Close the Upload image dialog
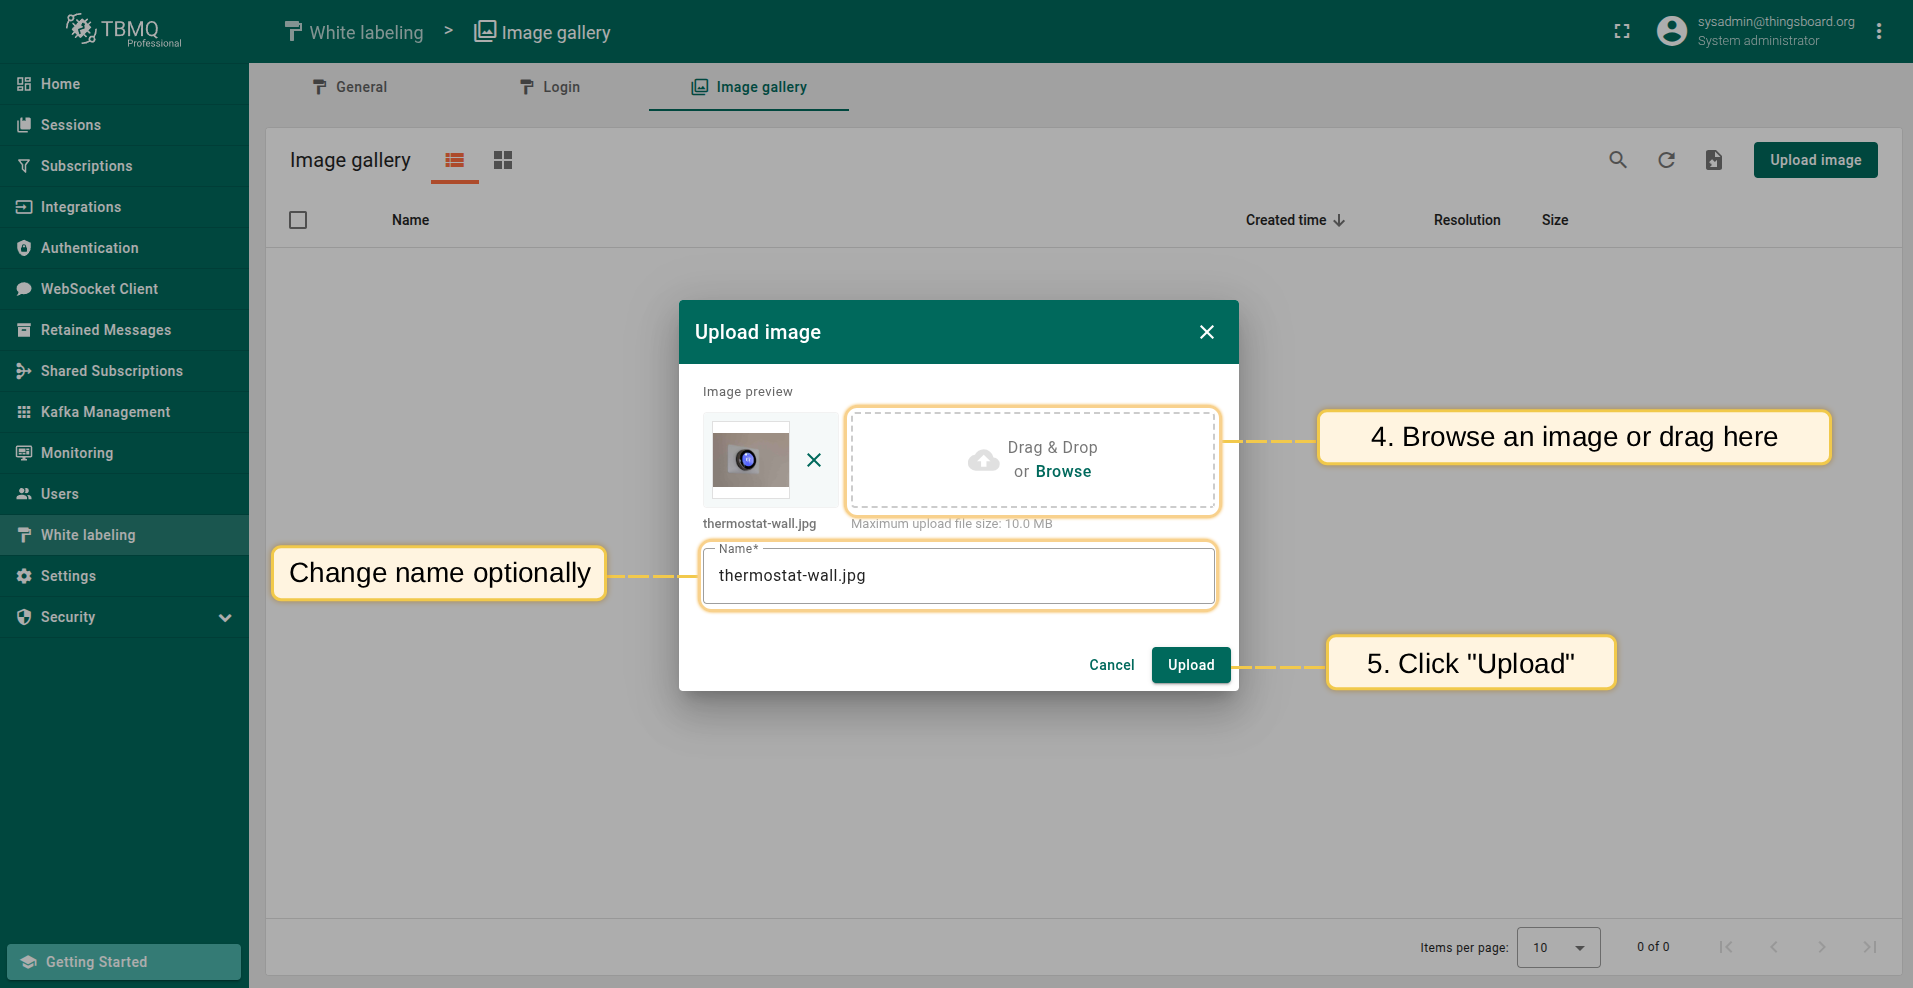This screenshot has width=1913, height=988. tap(1207, 332)
